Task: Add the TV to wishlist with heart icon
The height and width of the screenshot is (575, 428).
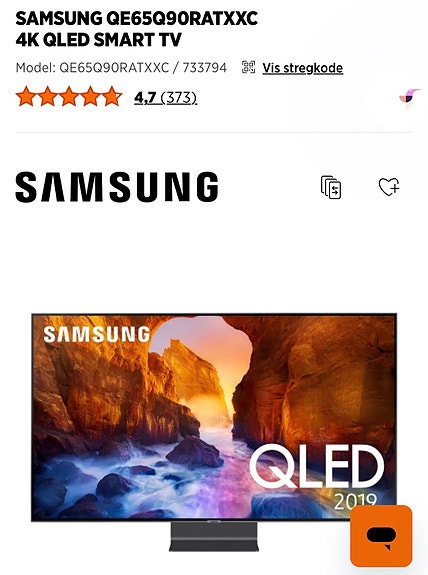Action: 389,187
